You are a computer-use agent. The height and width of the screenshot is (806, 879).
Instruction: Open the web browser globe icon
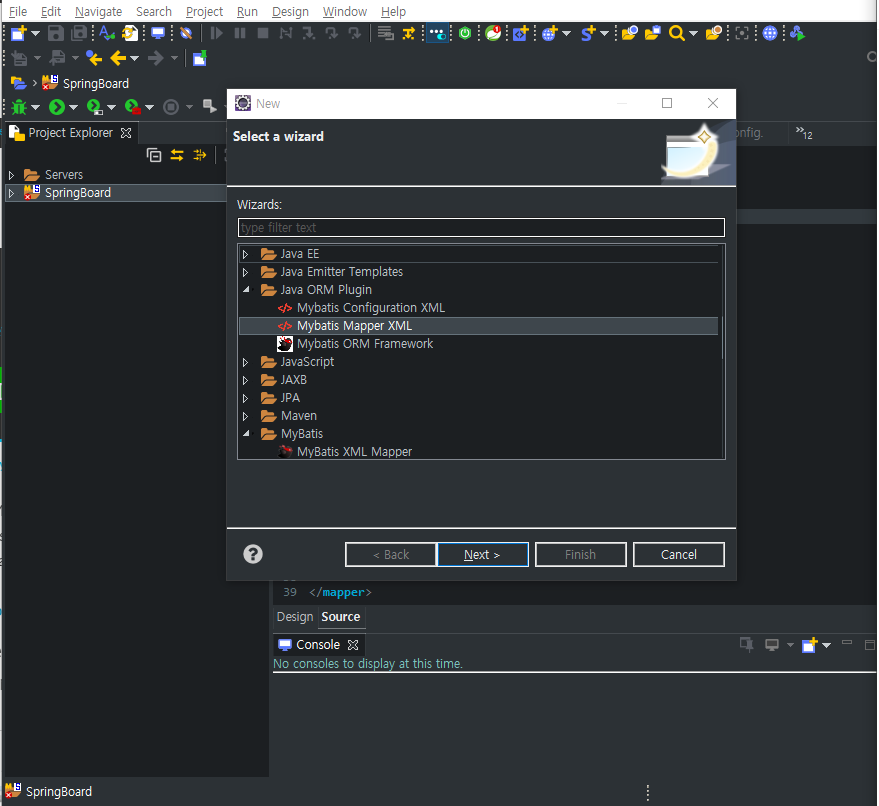[x=770, y=34]
